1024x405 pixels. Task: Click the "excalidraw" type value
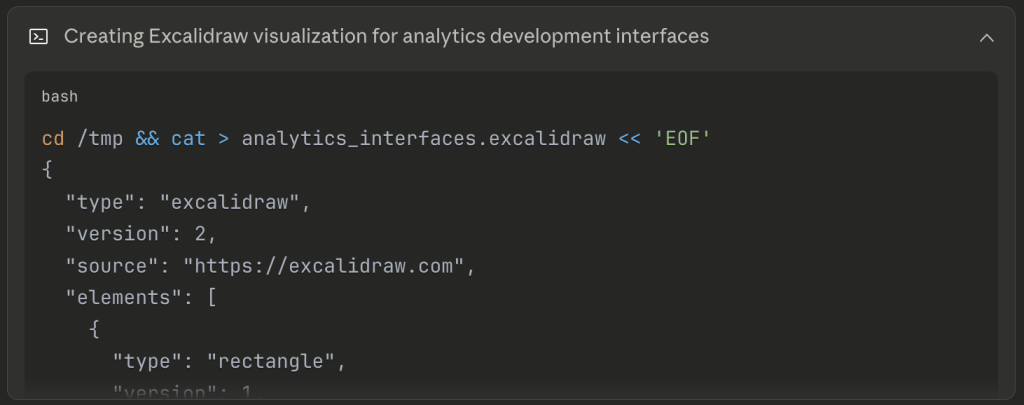[235, 202]
